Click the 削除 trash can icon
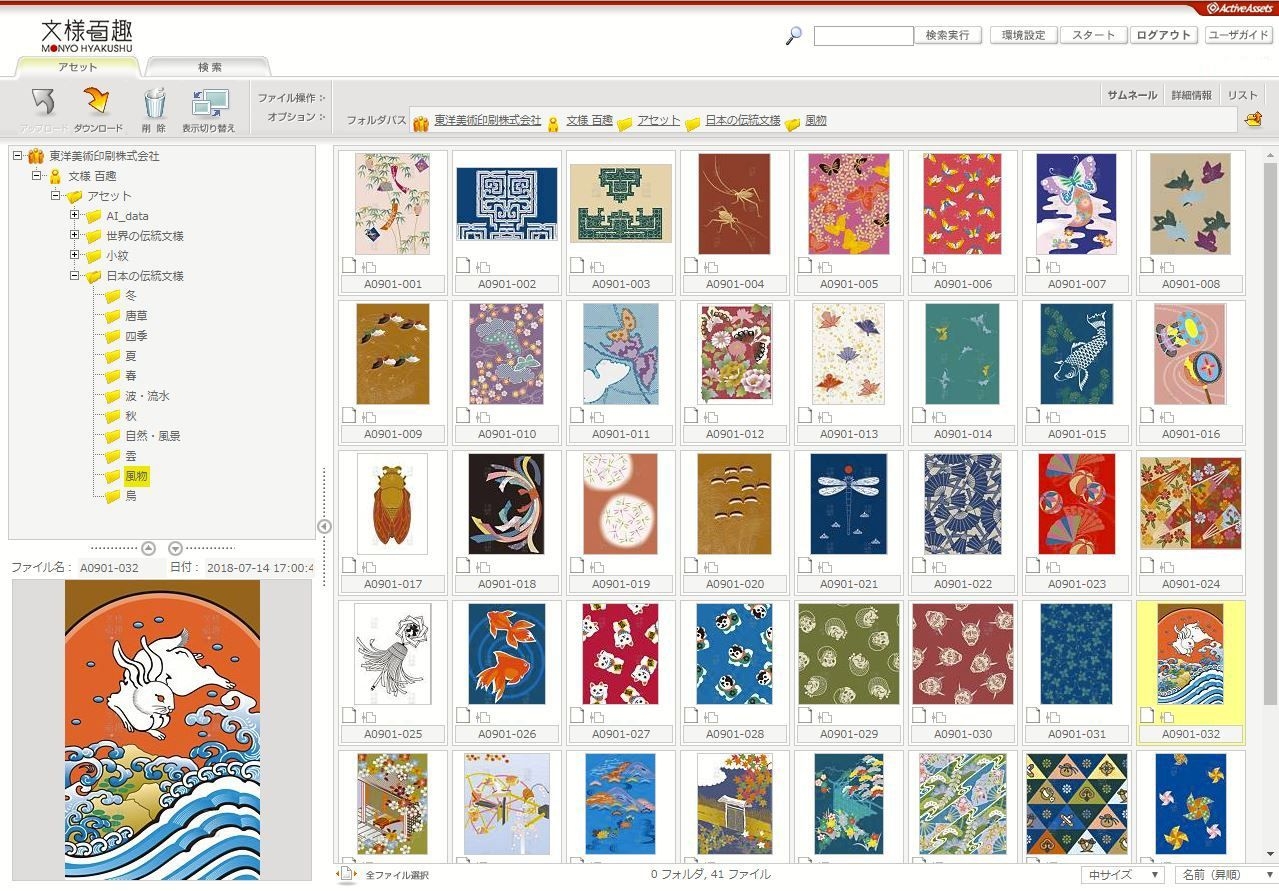Screen dimensions: 1279x891 [154, 103]
